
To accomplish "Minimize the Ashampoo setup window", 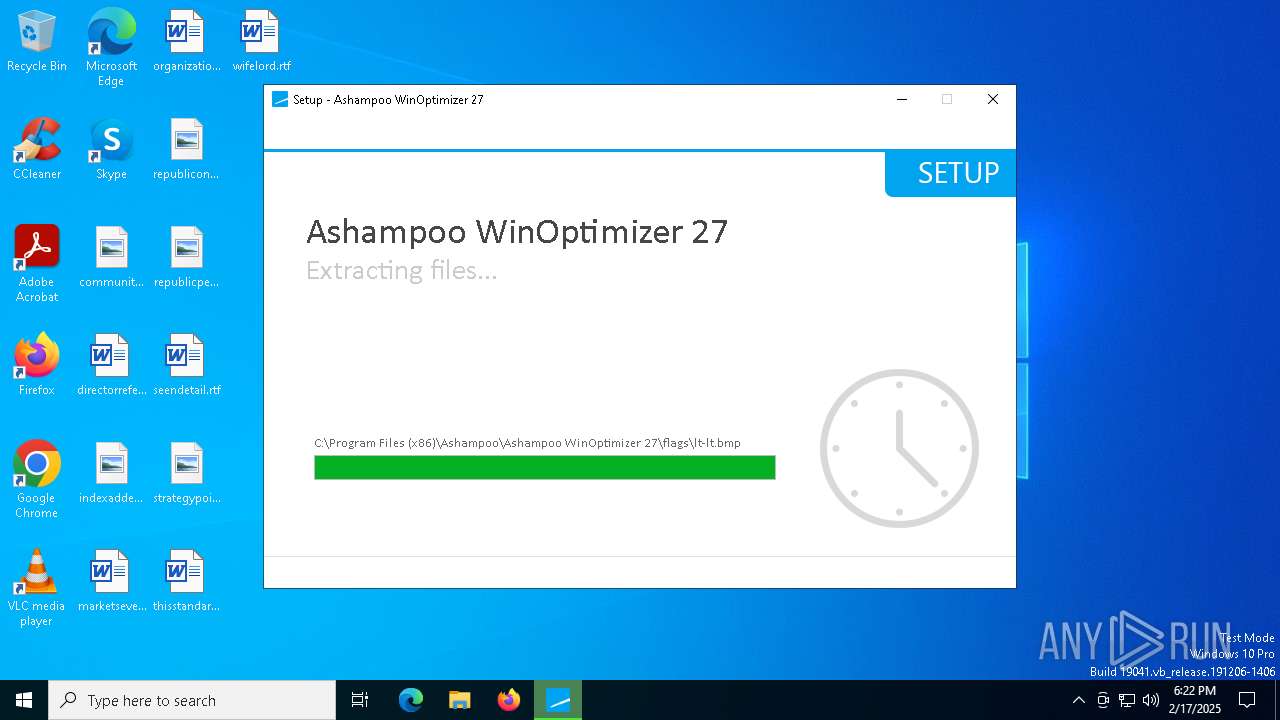I will [x=902, y=99].
